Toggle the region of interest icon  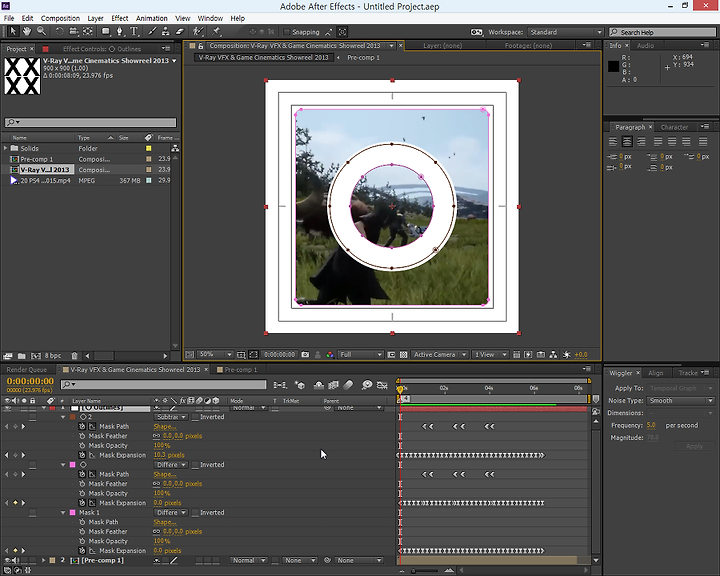(x=391, y=355)
